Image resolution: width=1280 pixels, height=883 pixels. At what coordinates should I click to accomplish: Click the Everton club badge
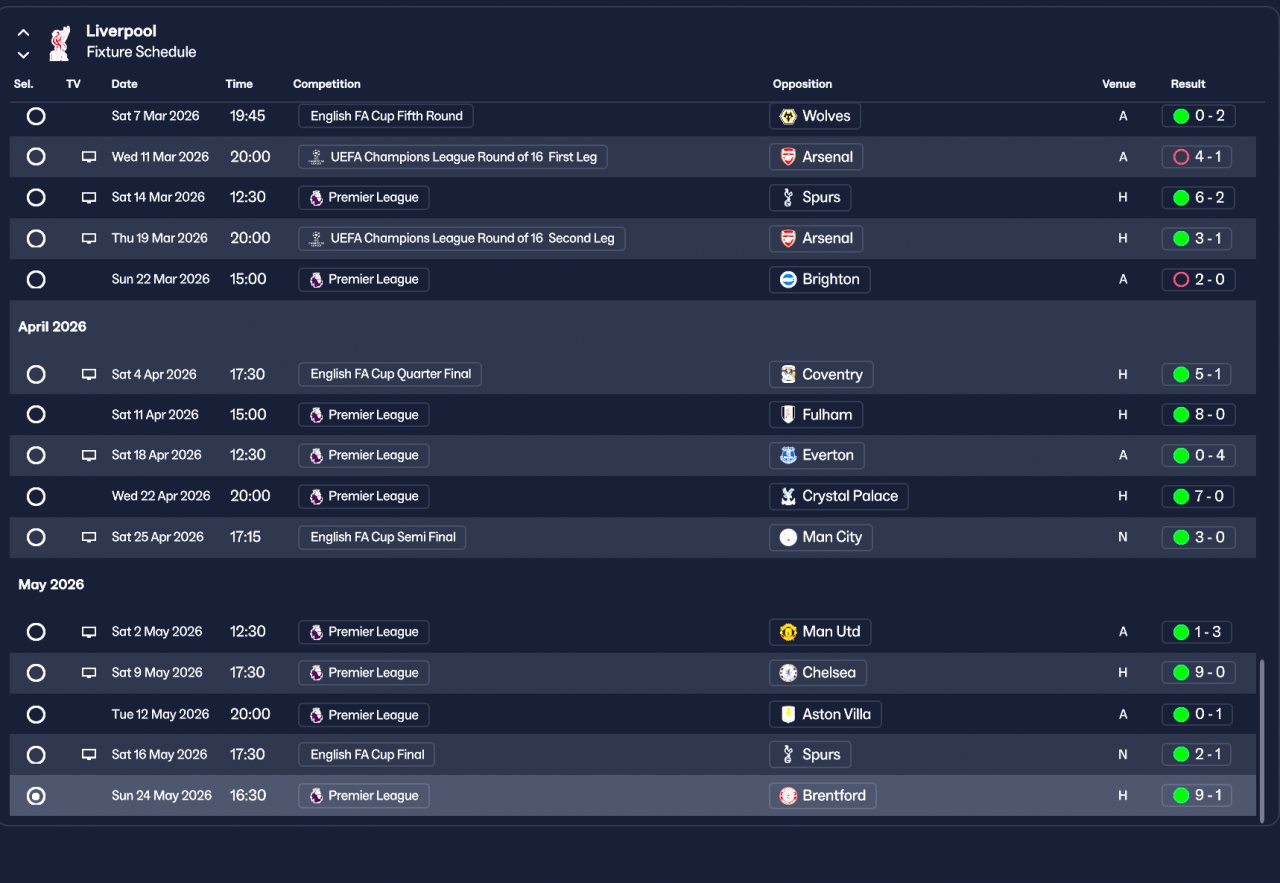(x=788, y=456)
